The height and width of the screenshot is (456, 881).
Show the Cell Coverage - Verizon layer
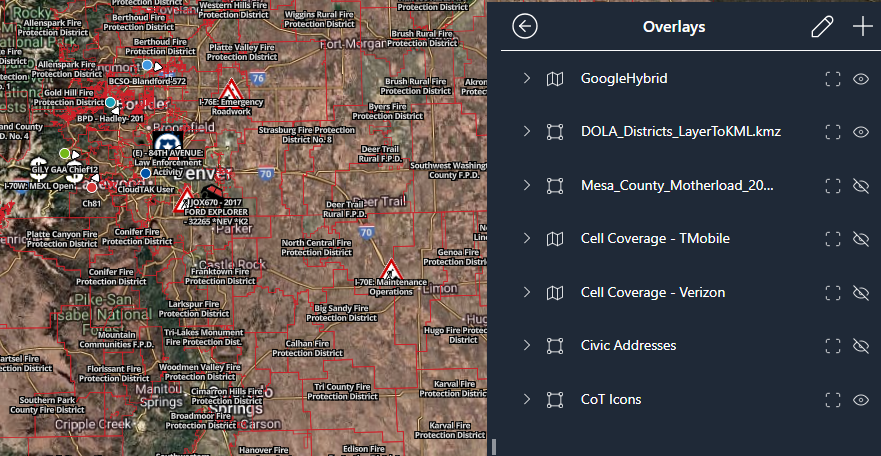point(859,293)
